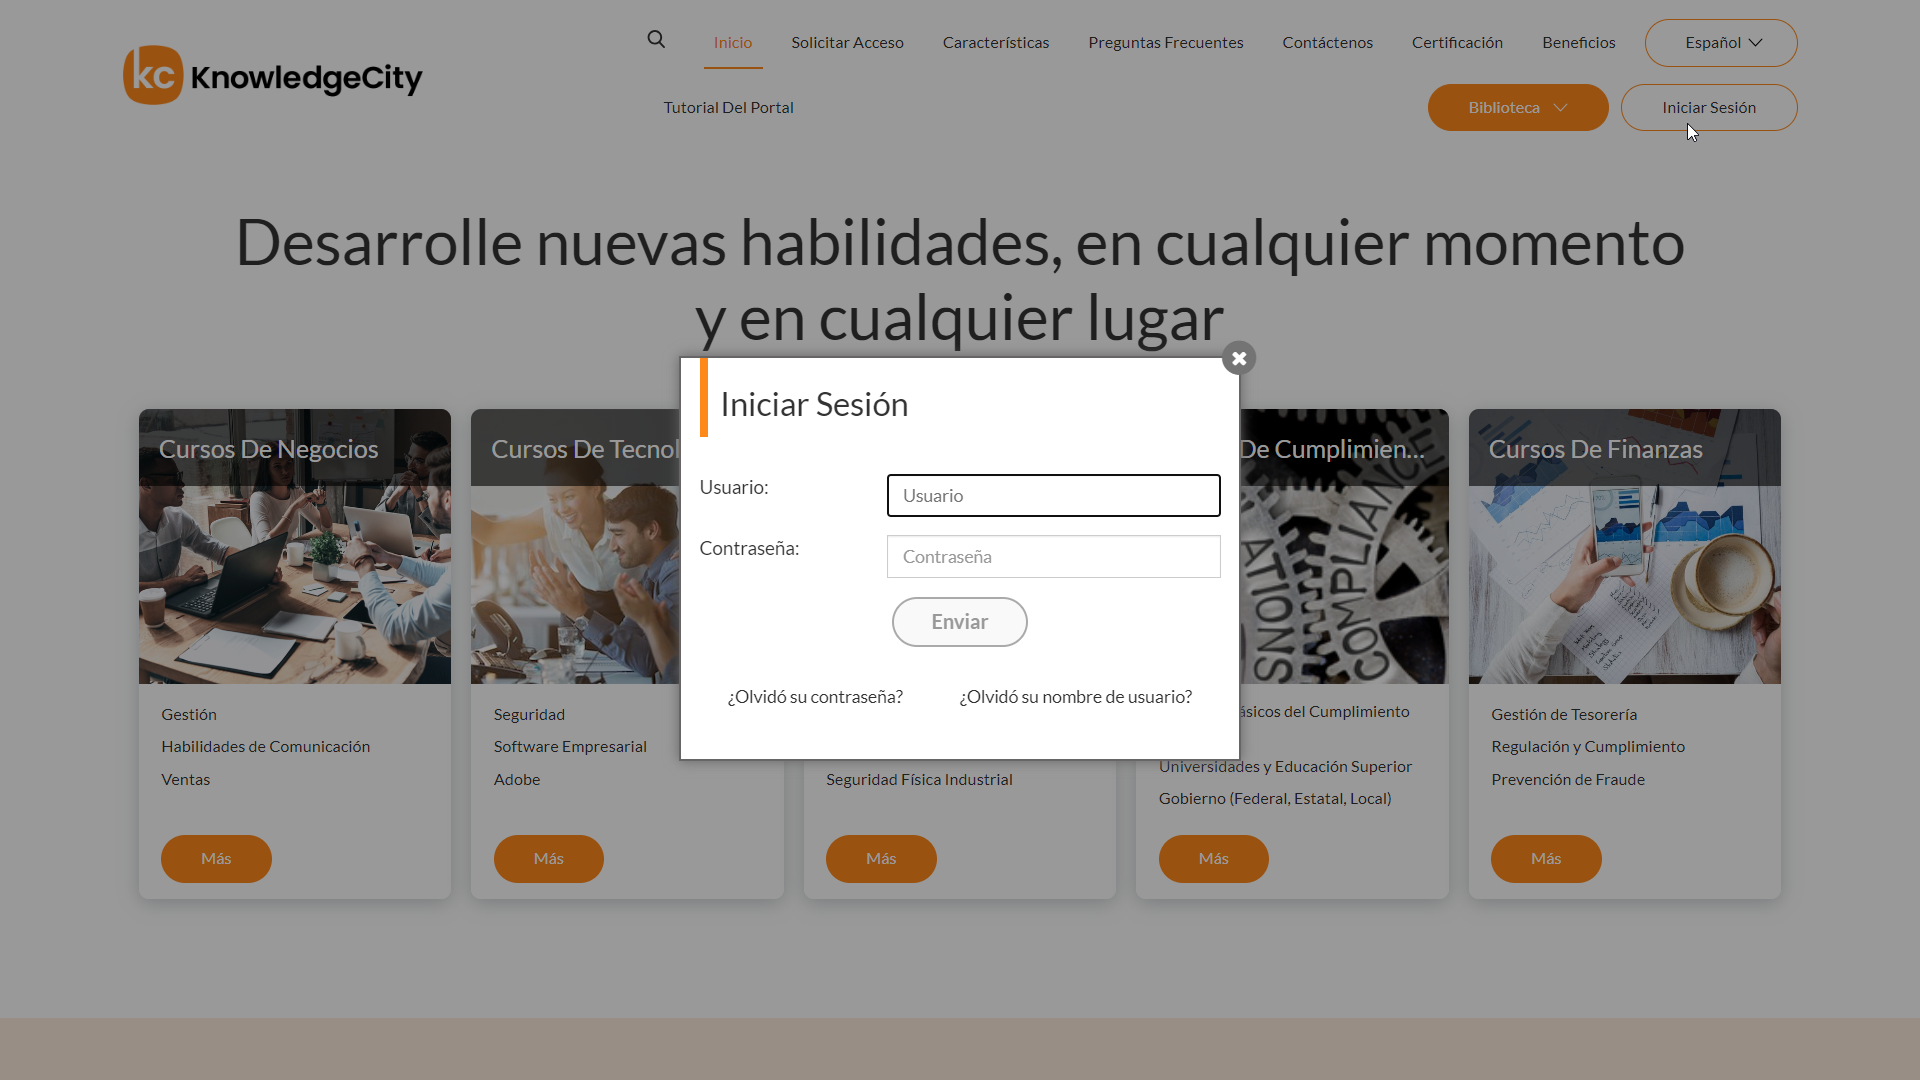This screenshot has height=1080, width=1920.
Task: Close the Iniciar Sesión dialog
Action: coord(1239,358)
